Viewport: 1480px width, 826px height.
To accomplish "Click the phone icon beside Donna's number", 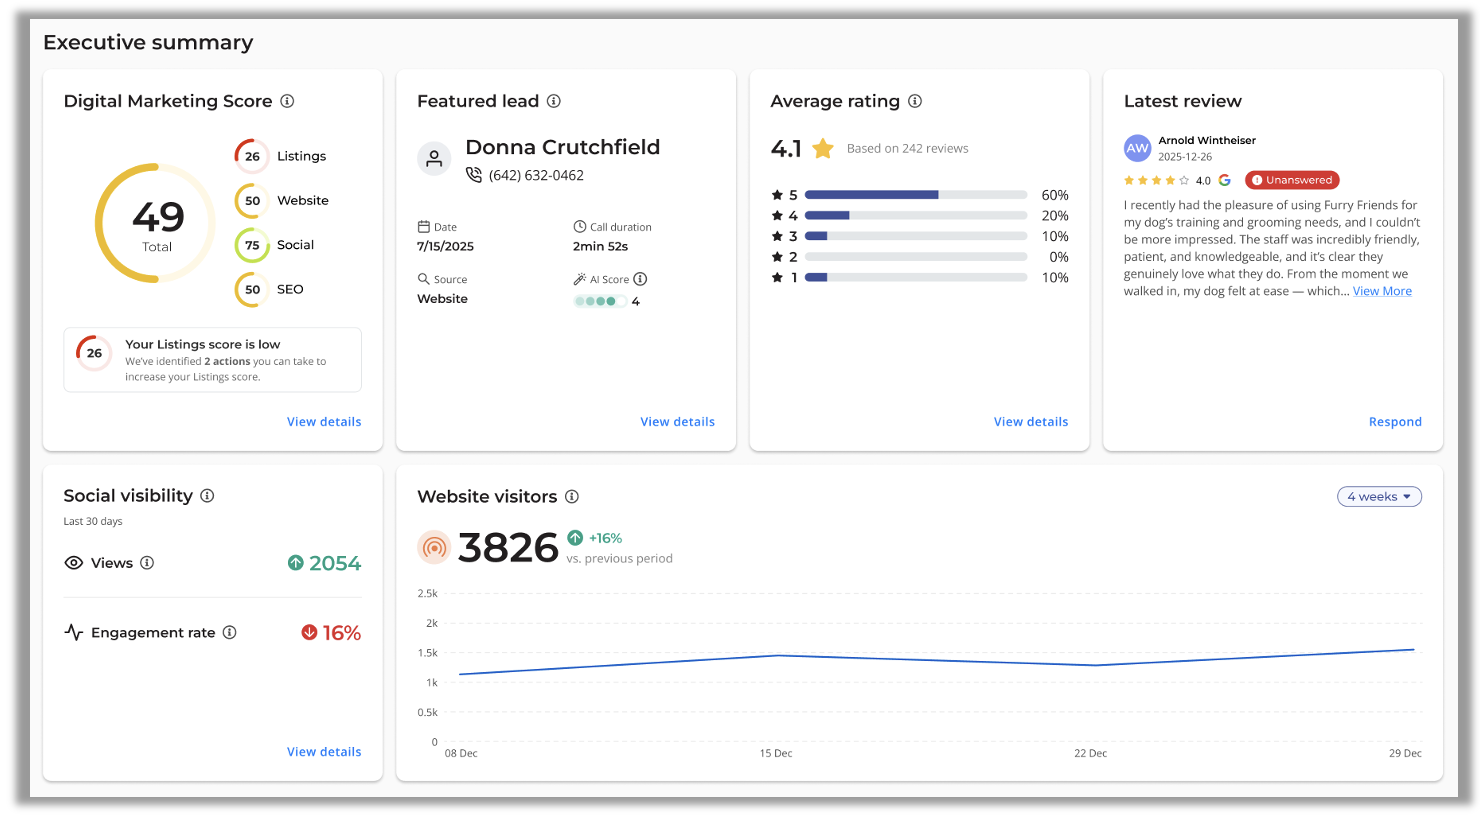I will [474, 175].
